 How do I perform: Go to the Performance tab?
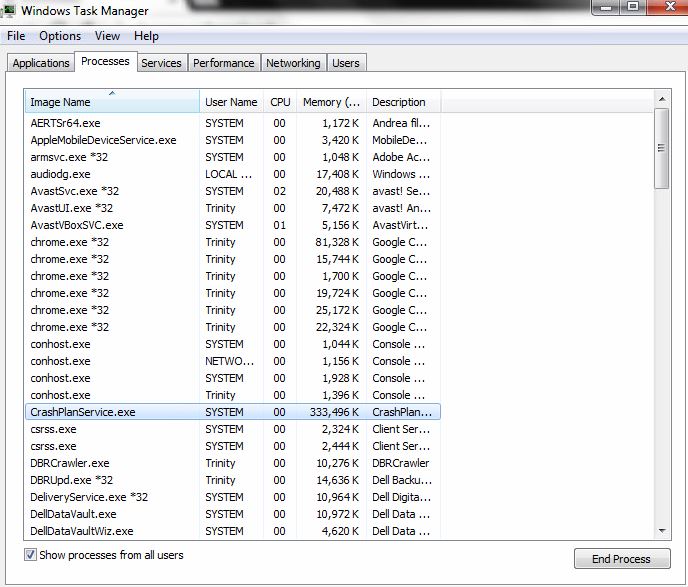tap(224, 63)
